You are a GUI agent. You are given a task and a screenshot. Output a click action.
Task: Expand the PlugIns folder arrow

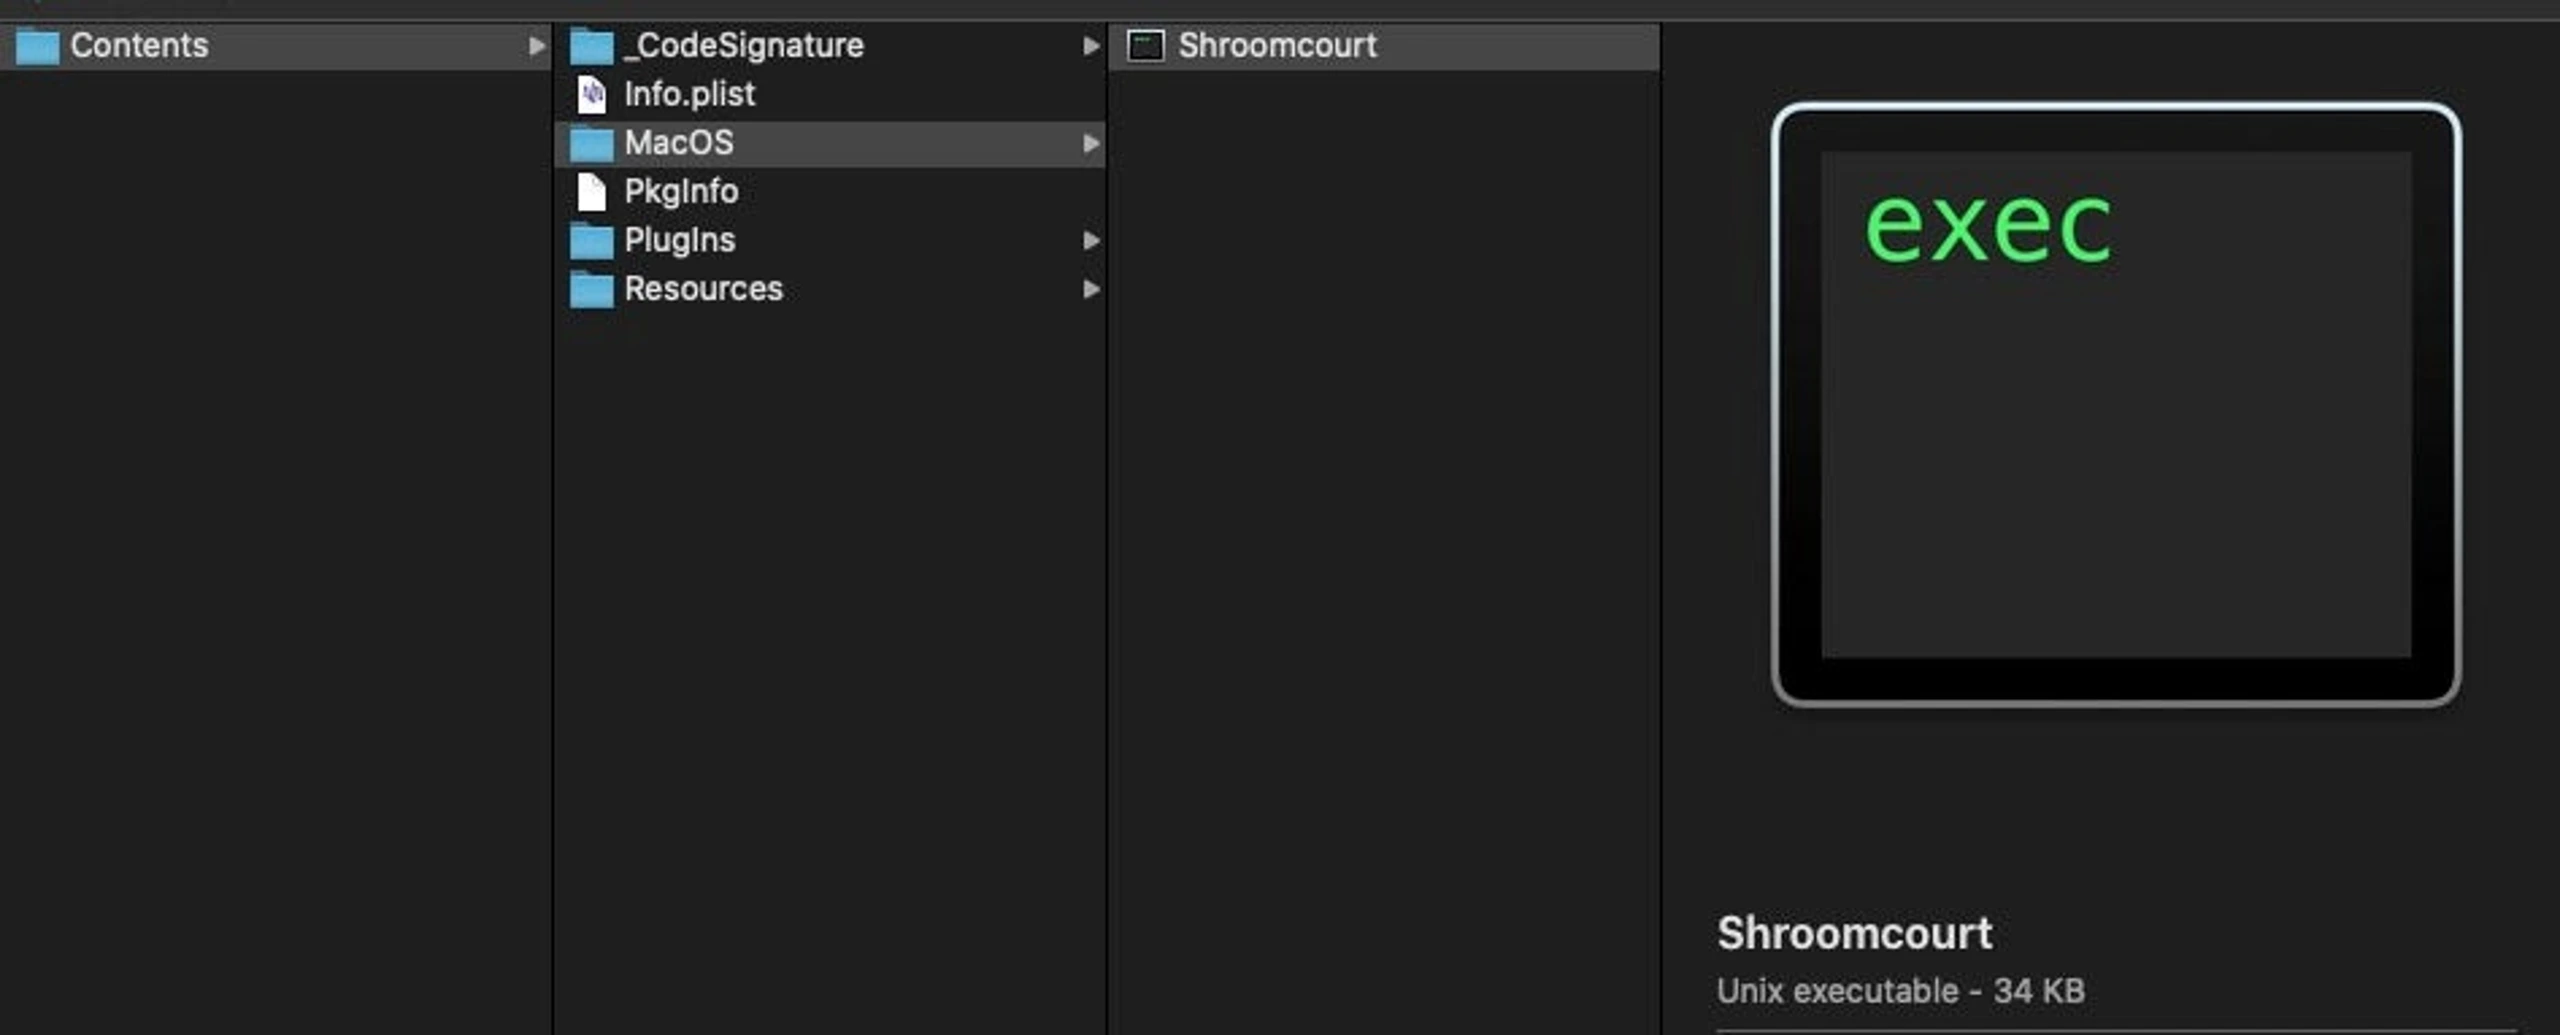click(x=1091, y=240)
